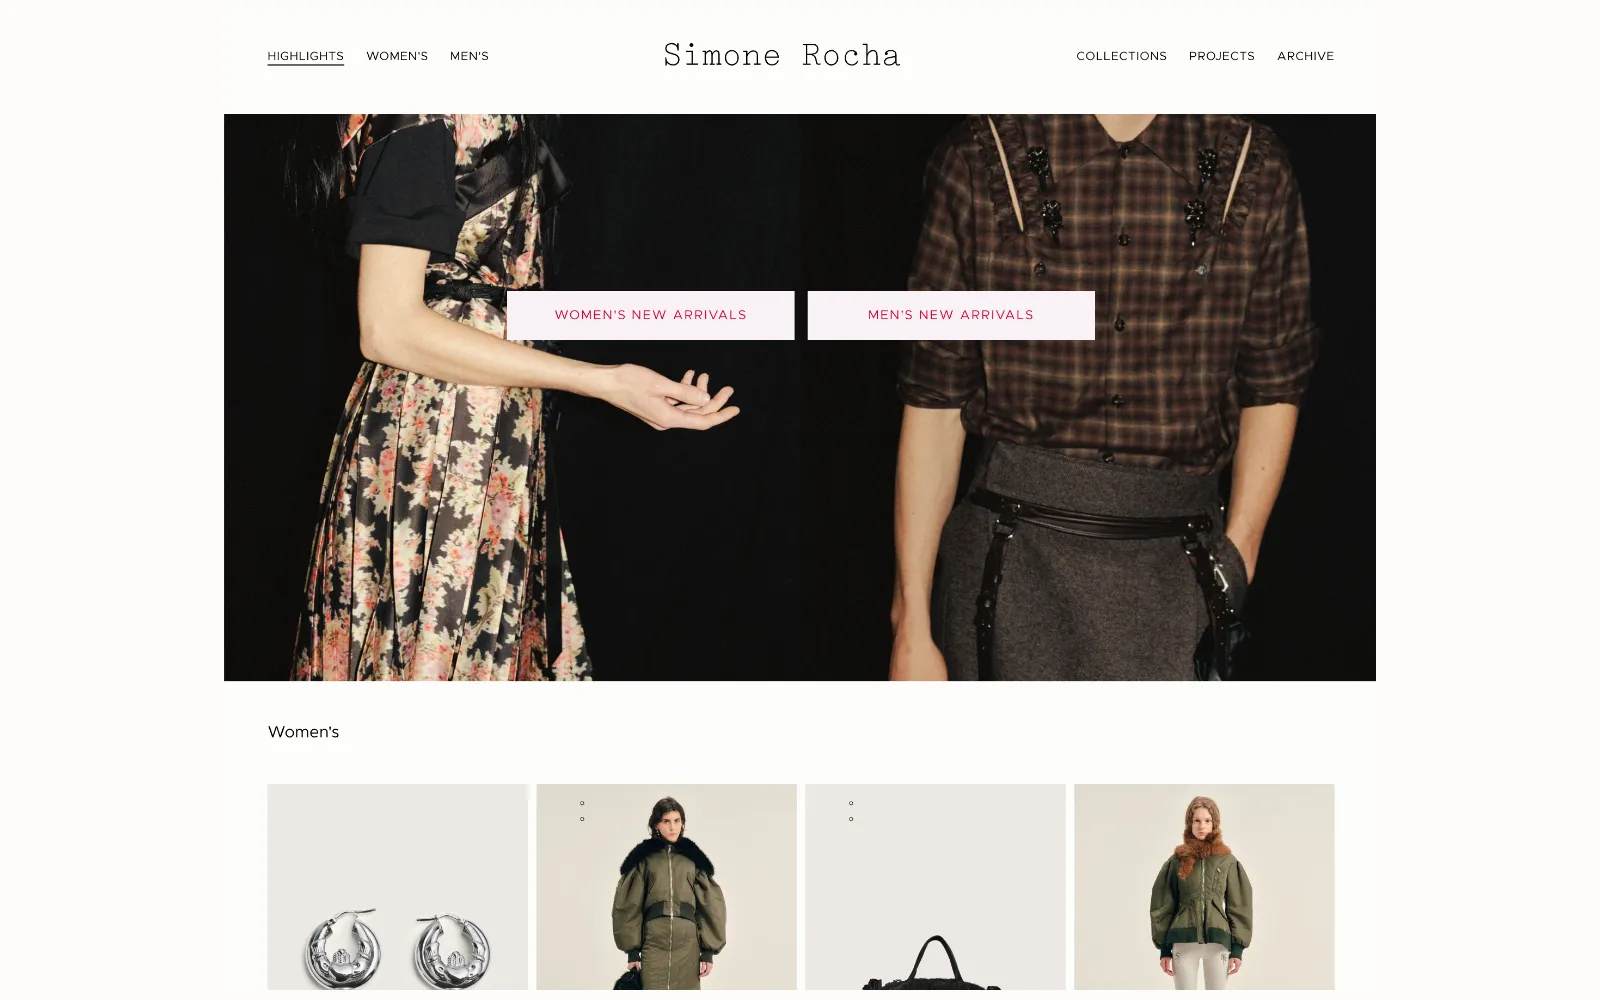Open the Men's navigation link
The height and width of the screenshot is (1000, 1600).
pos(469,56)
